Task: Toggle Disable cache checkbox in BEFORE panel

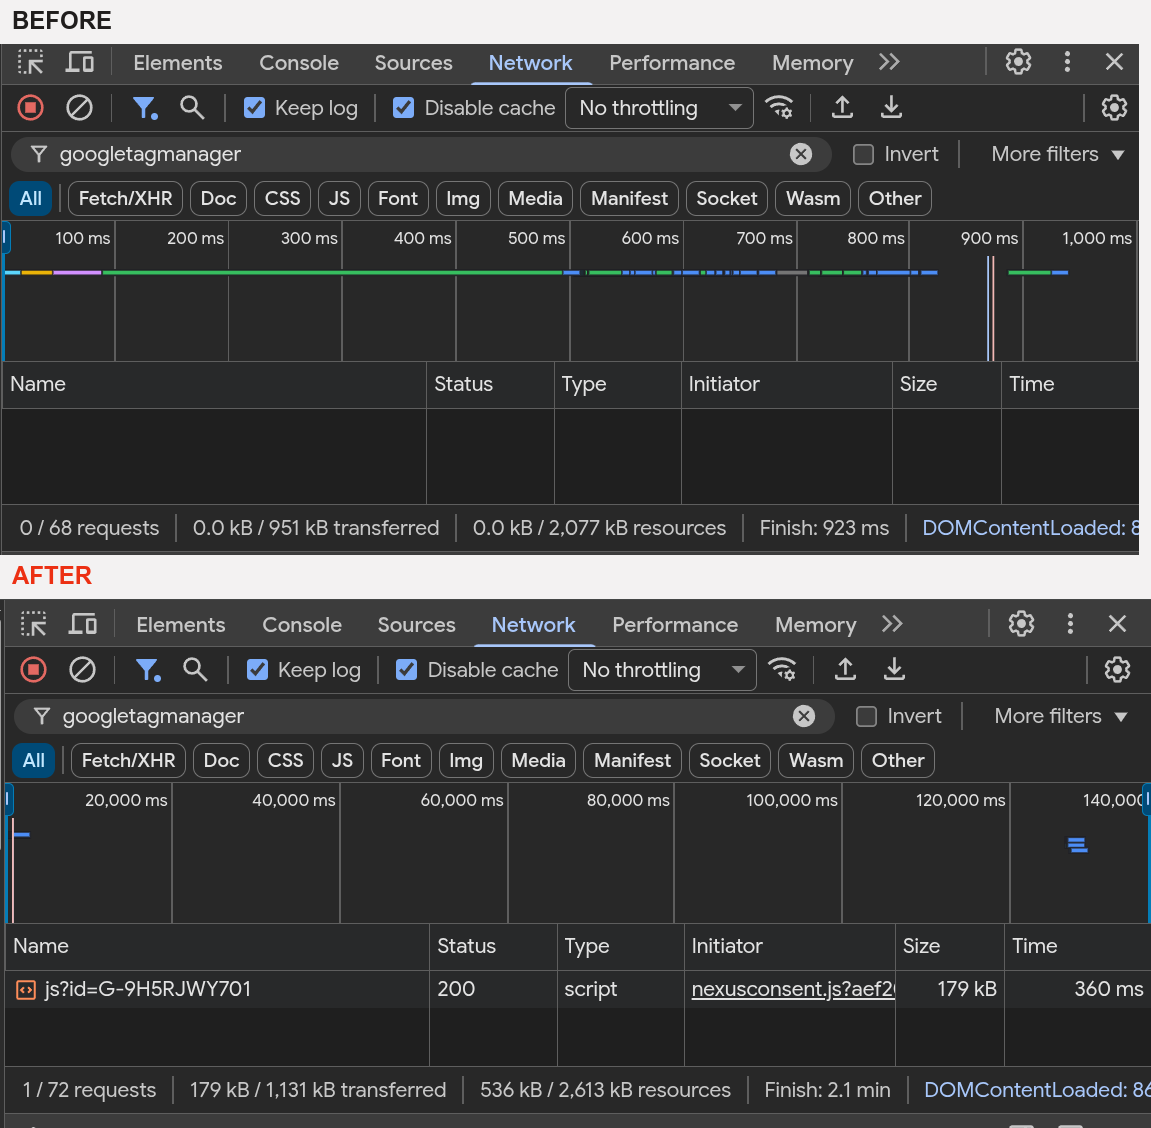Action: pyautogui.click(x=404, y=108)
